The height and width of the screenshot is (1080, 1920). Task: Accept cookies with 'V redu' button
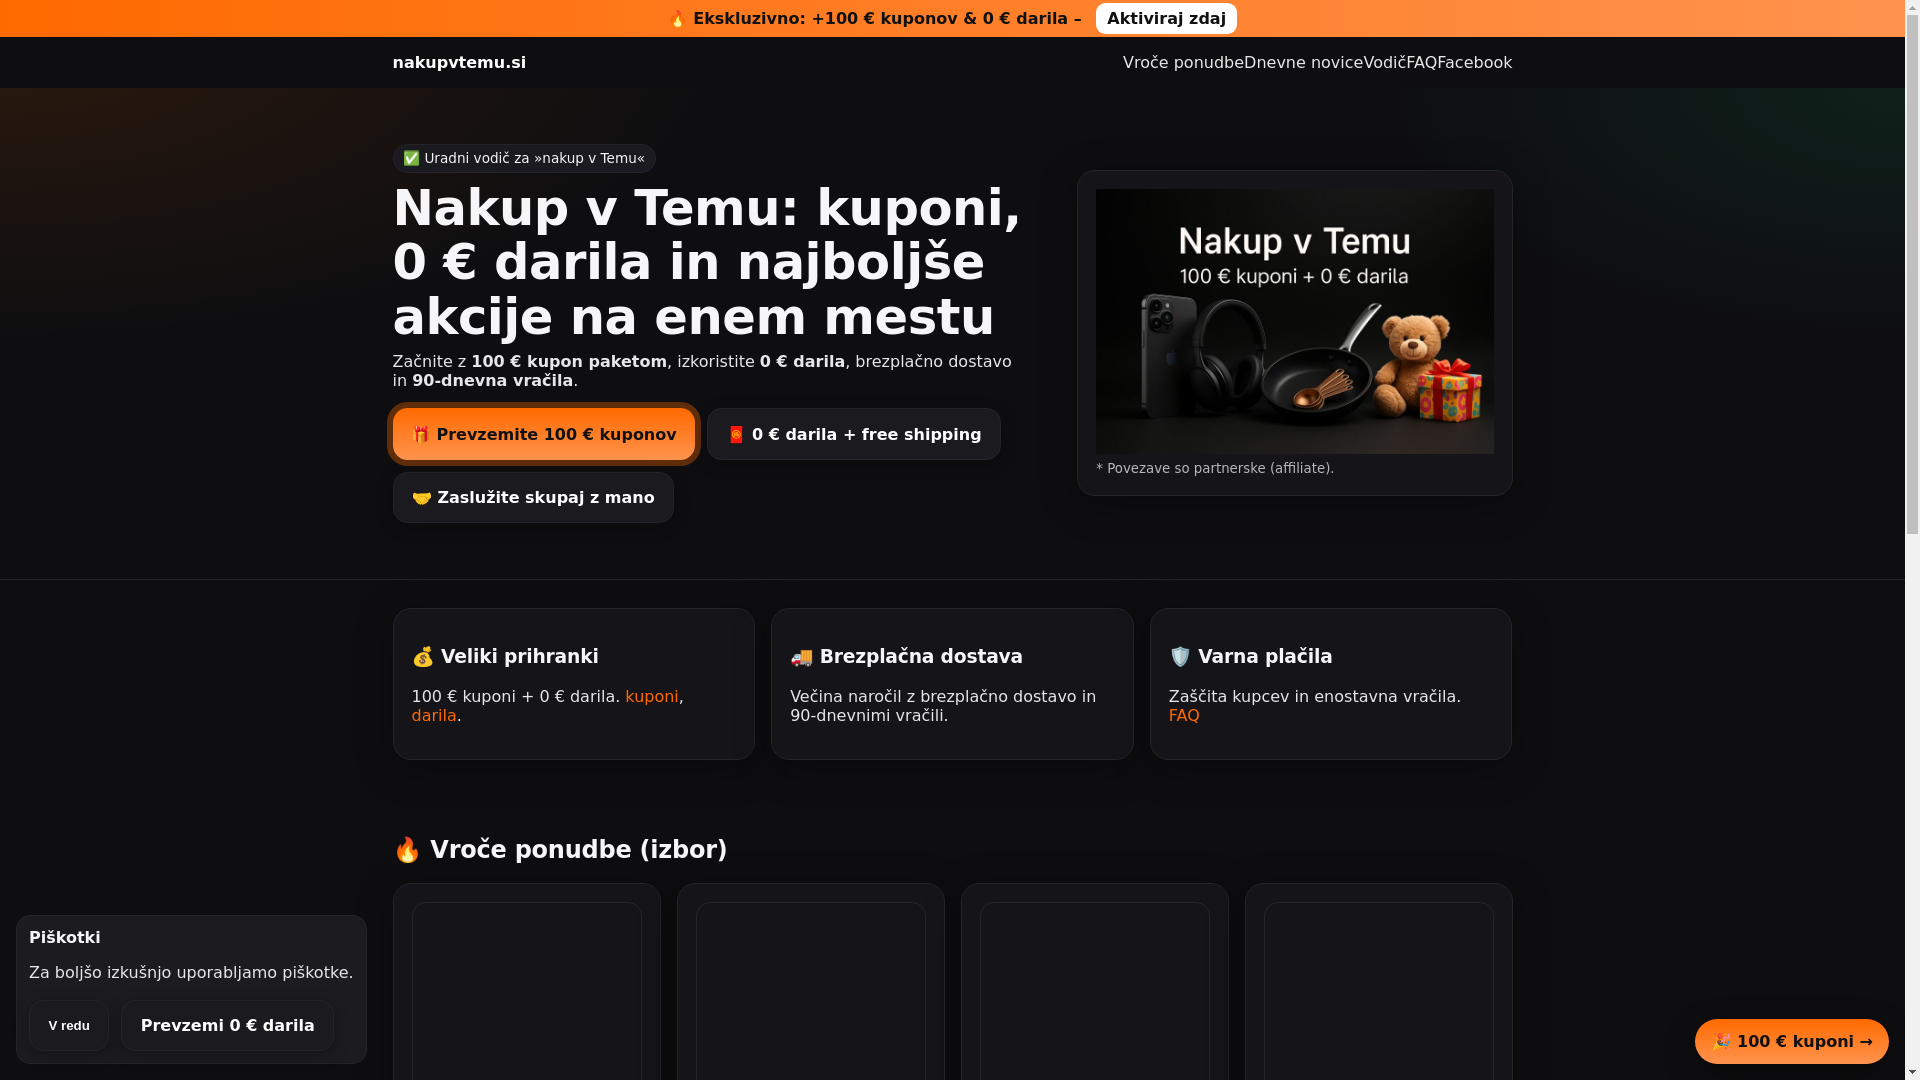coord(69,1025)
